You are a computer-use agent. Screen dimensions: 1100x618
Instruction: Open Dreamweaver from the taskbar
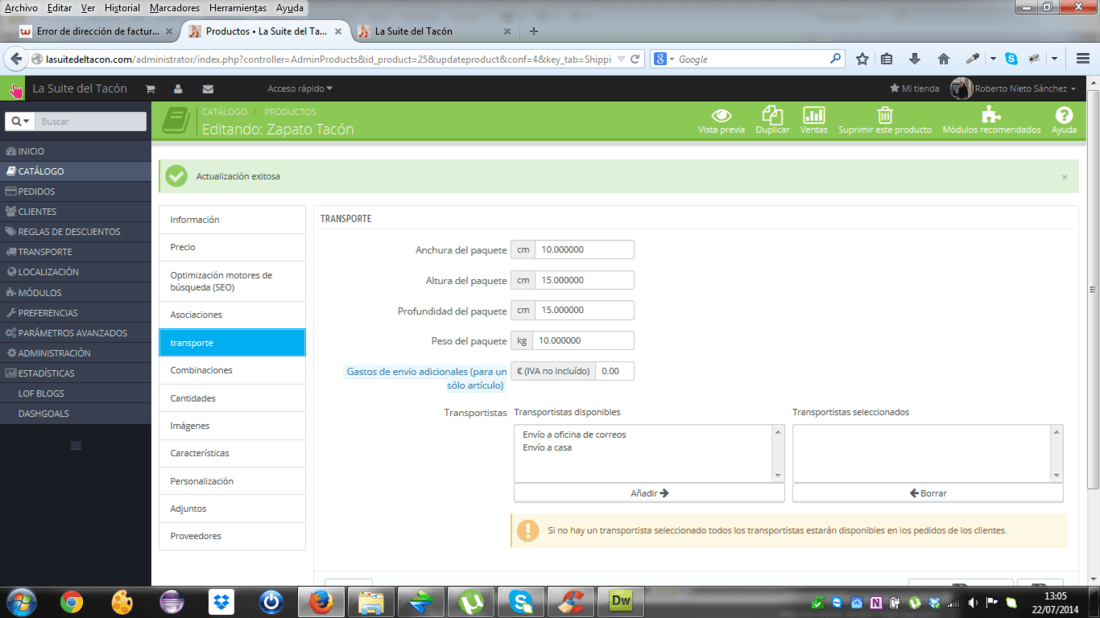point(621,601)
